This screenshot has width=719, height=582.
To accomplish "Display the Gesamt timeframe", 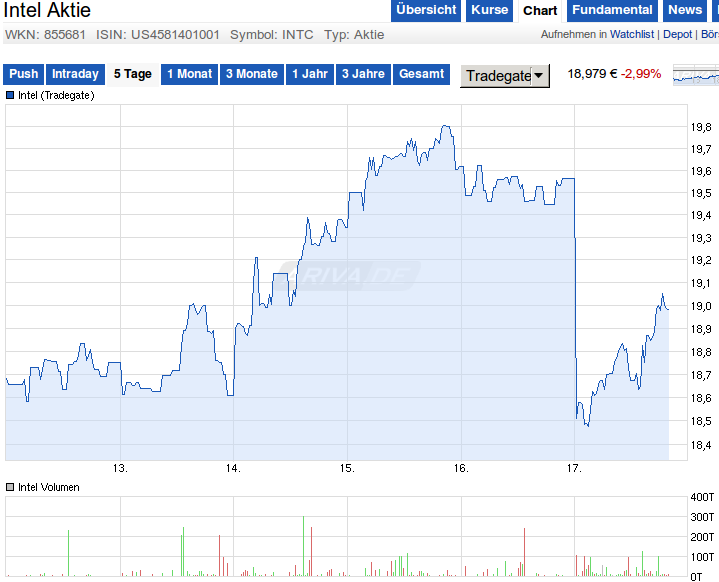I will point(421,74).
